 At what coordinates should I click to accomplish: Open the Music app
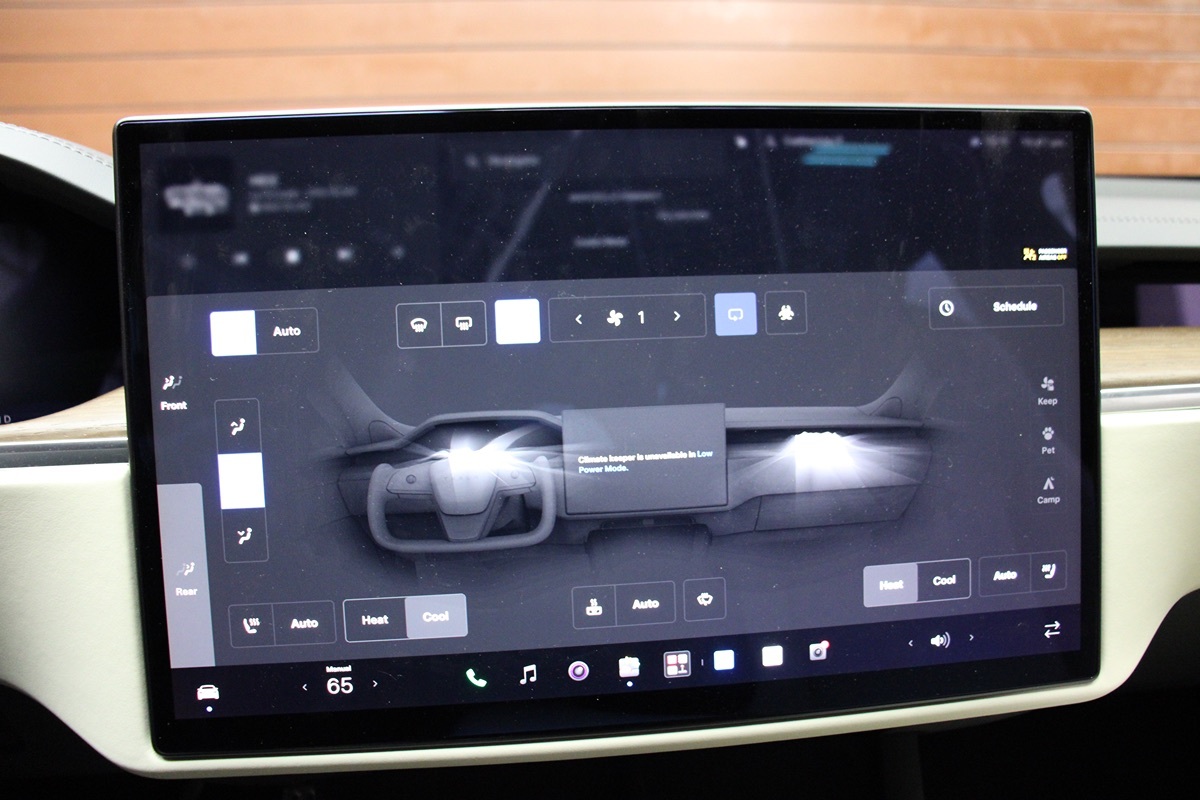tap(528, 674)
